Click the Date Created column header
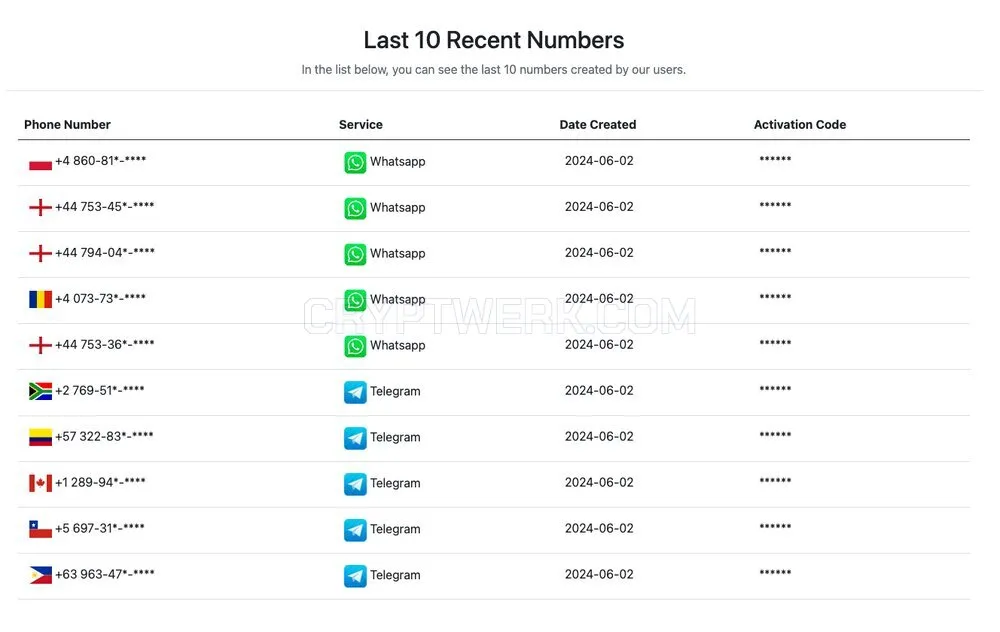 [x=598, y=124]
